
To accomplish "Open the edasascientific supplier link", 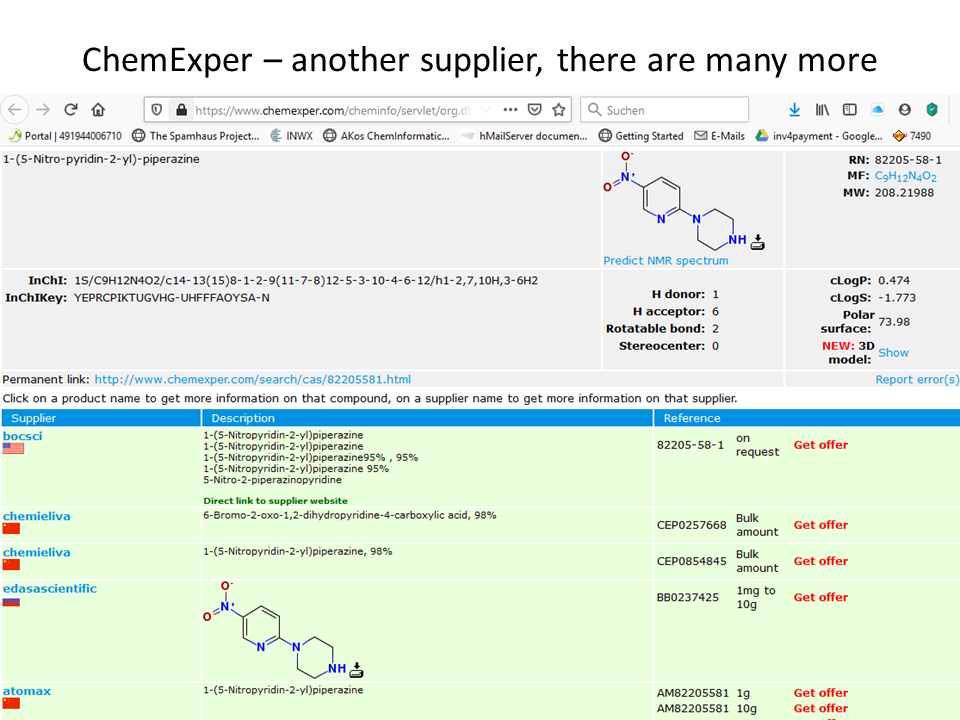I will coord(50,588).
